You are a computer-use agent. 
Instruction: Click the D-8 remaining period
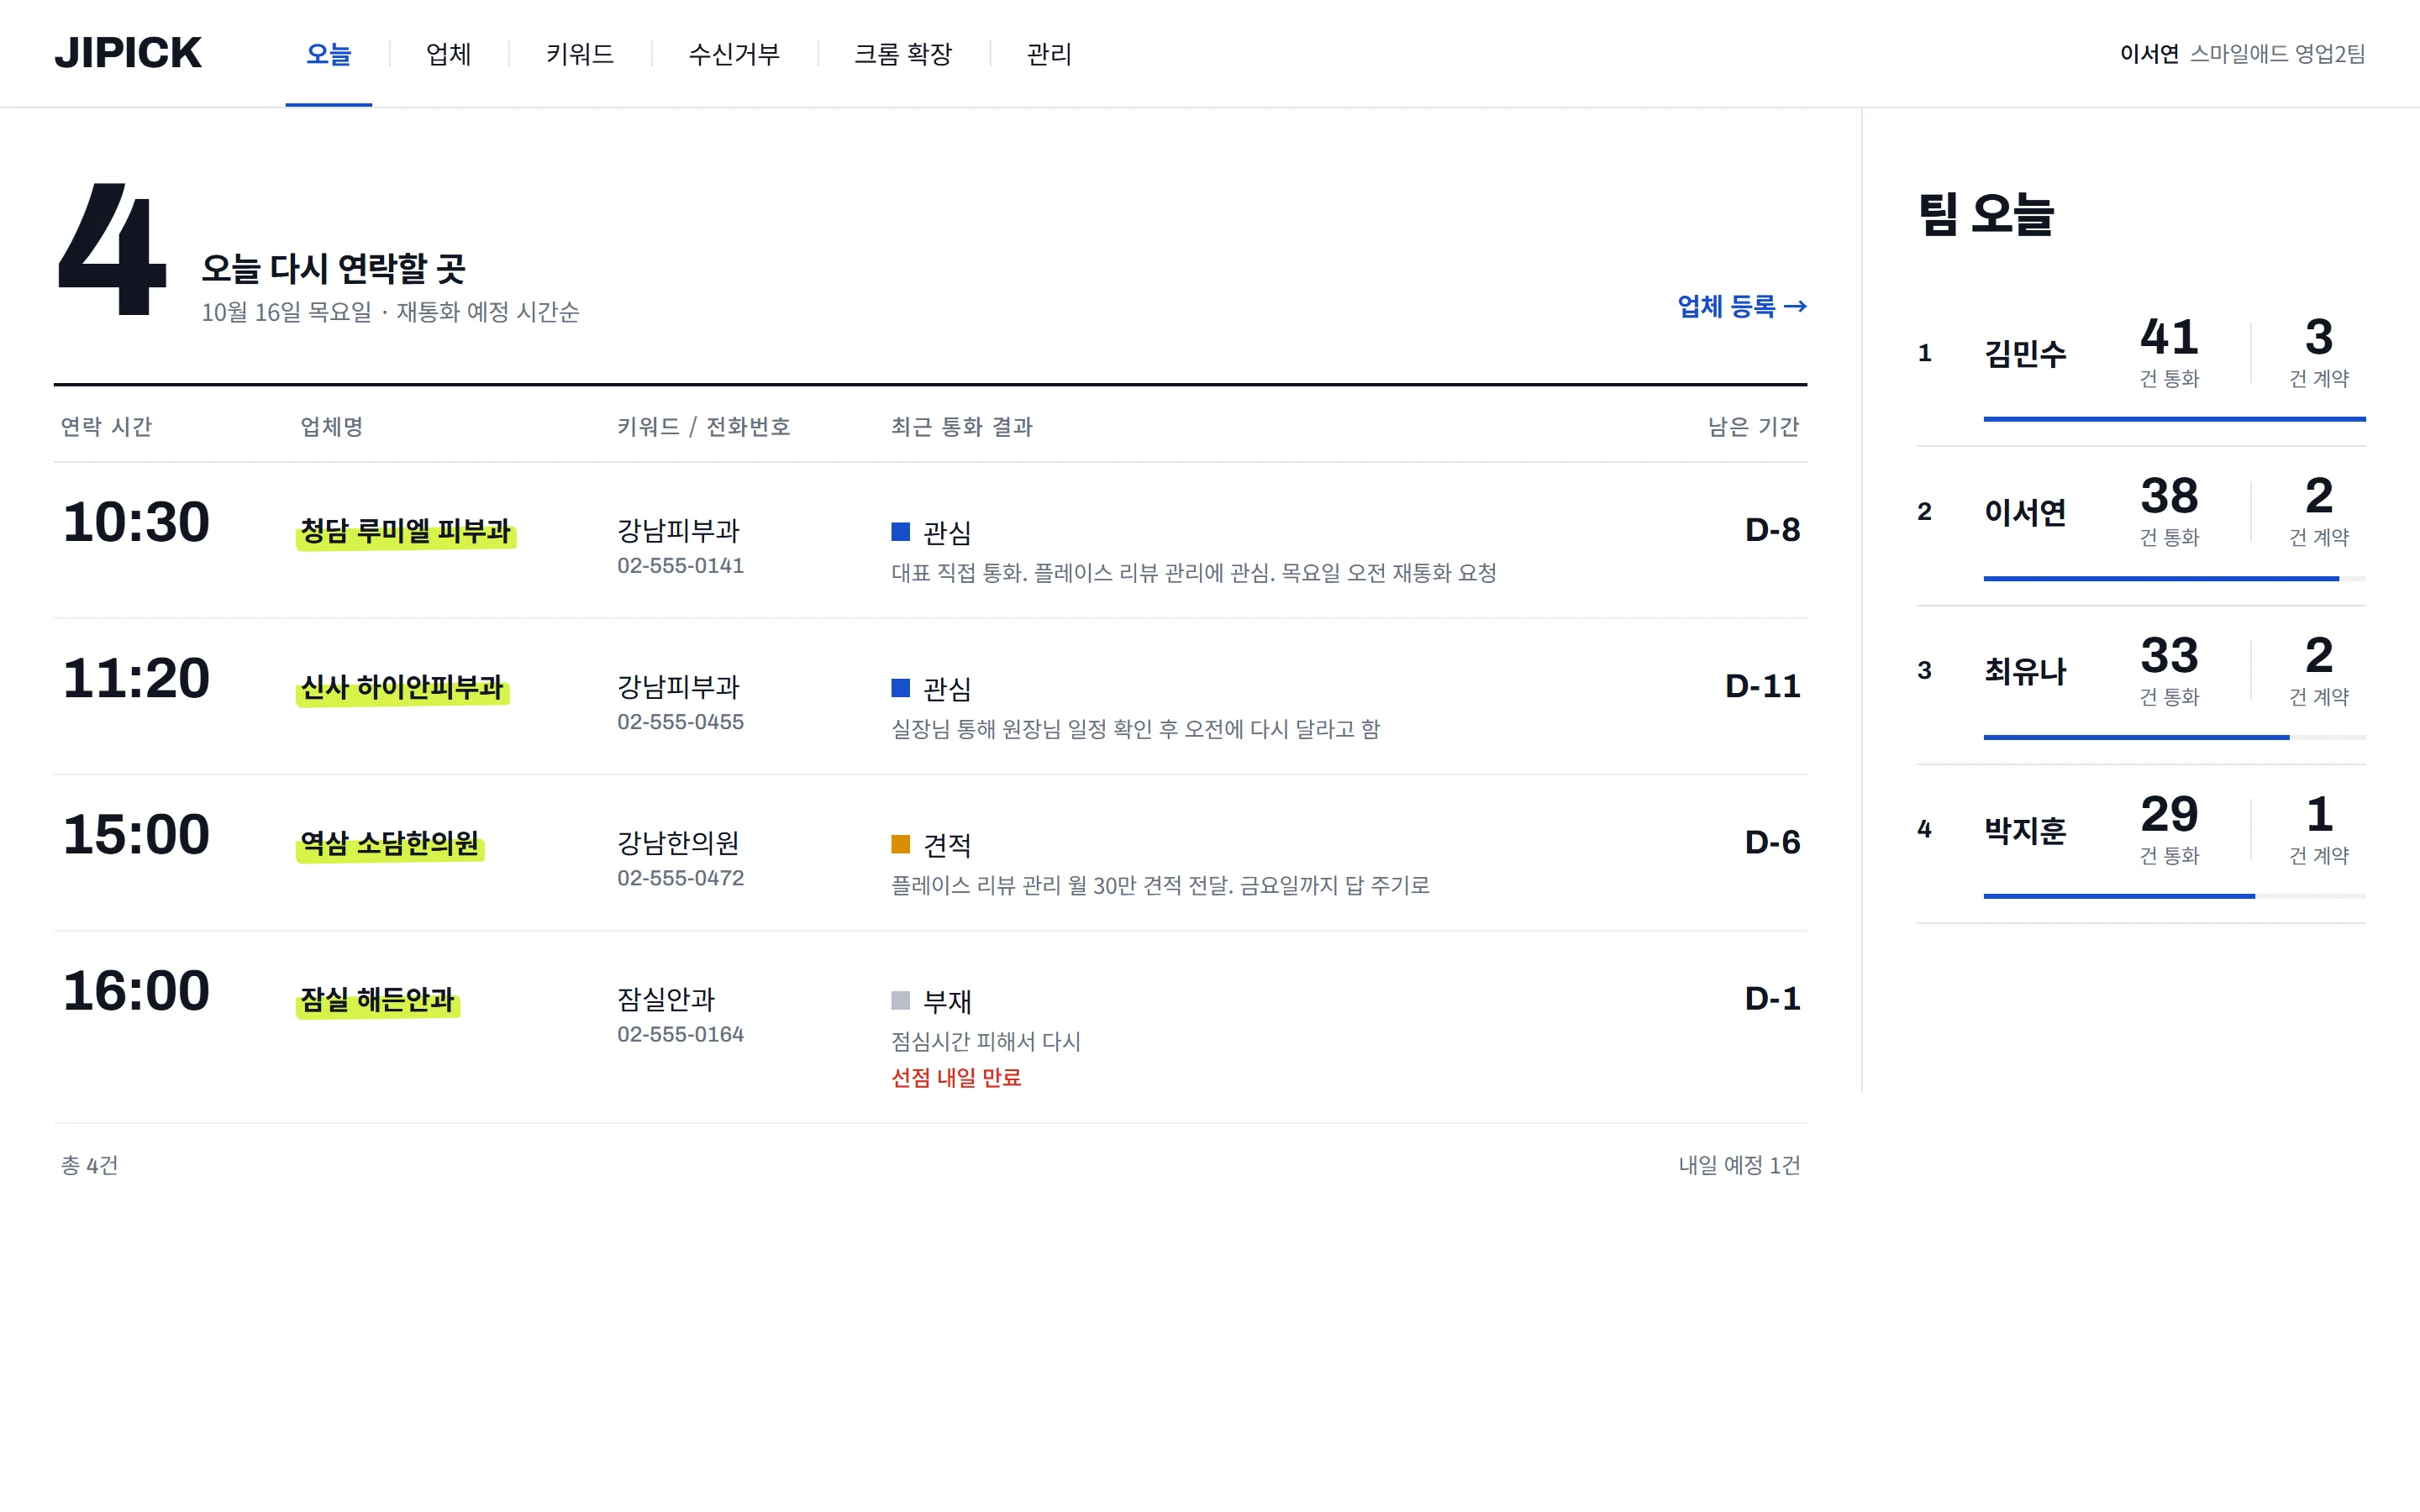coord(1772,530)
